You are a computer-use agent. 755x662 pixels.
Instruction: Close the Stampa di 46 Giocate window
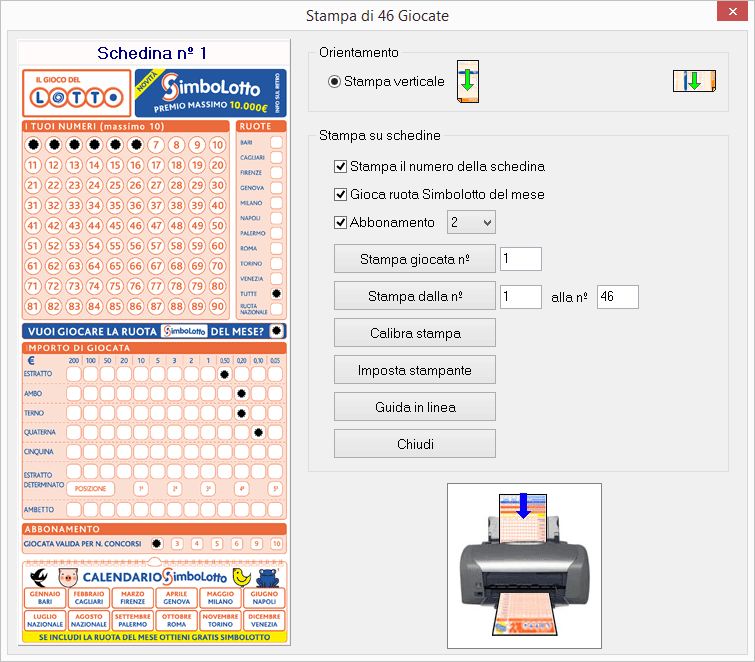pos(732,12)
